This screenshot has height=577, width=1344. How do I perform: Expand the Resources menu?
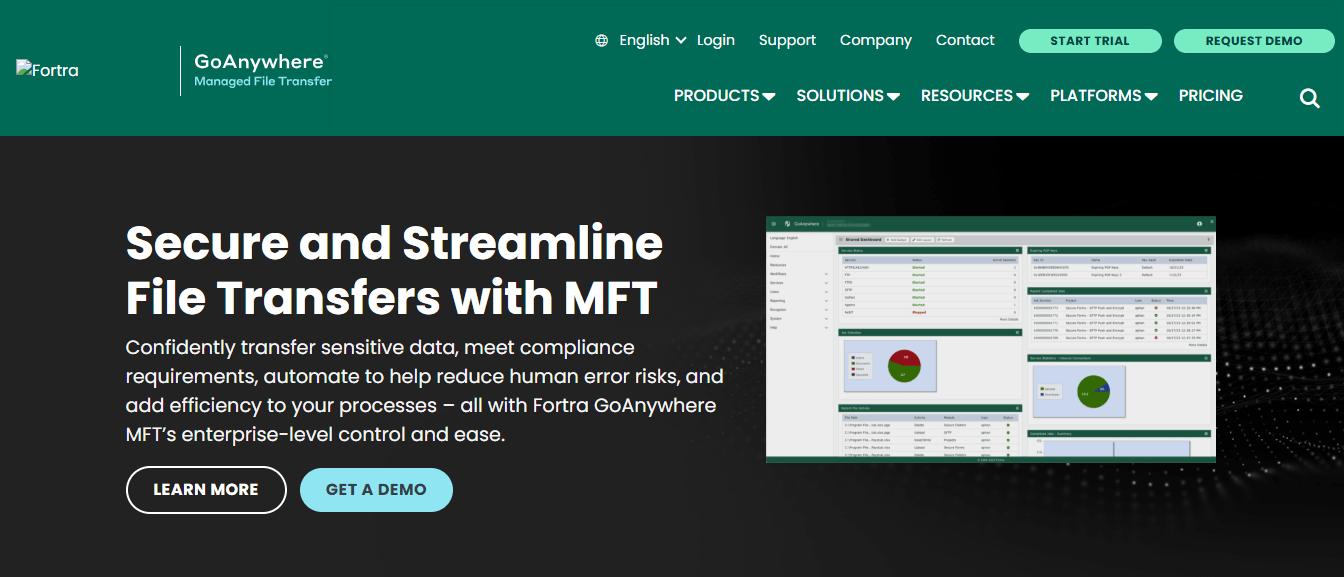point(975,96)
